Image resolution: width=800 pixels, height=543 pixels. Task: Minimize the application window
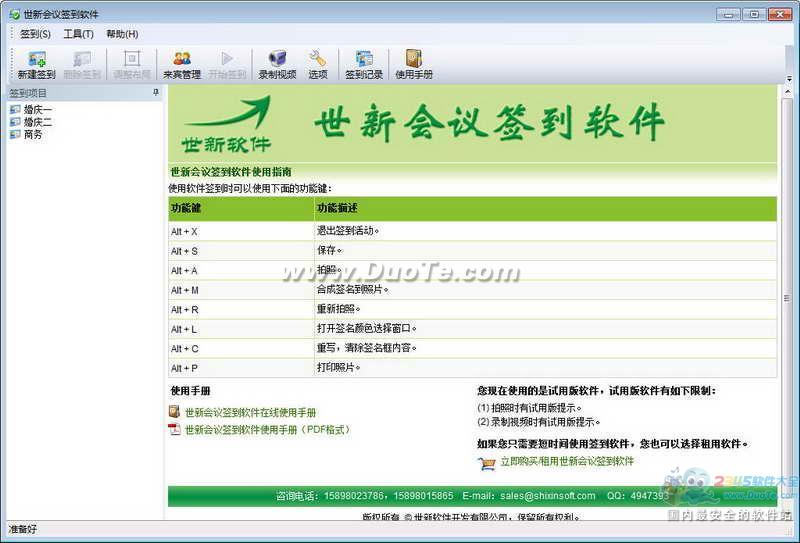pos(728,14)
